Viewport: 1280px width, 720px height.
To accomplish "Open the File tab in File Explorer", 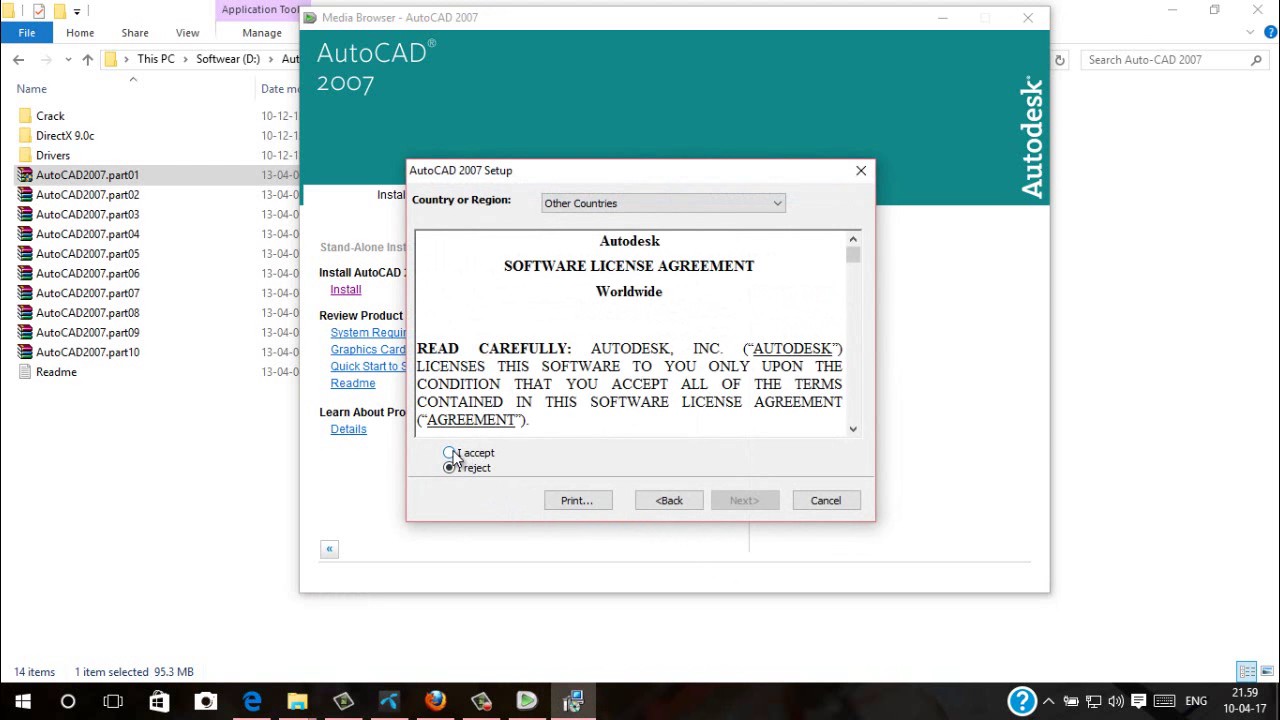I will pyautogui.click(x=27, y=33).
